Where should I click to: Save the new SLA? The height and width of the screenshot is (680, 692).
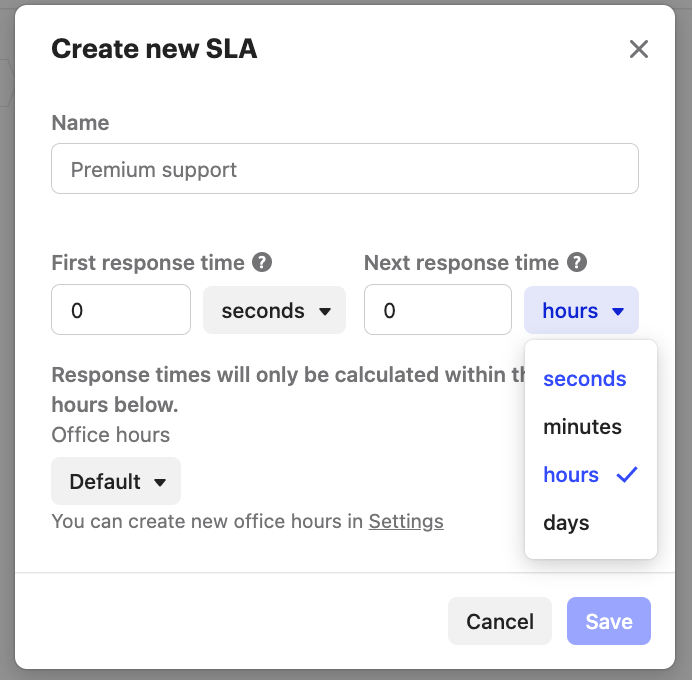608,622
